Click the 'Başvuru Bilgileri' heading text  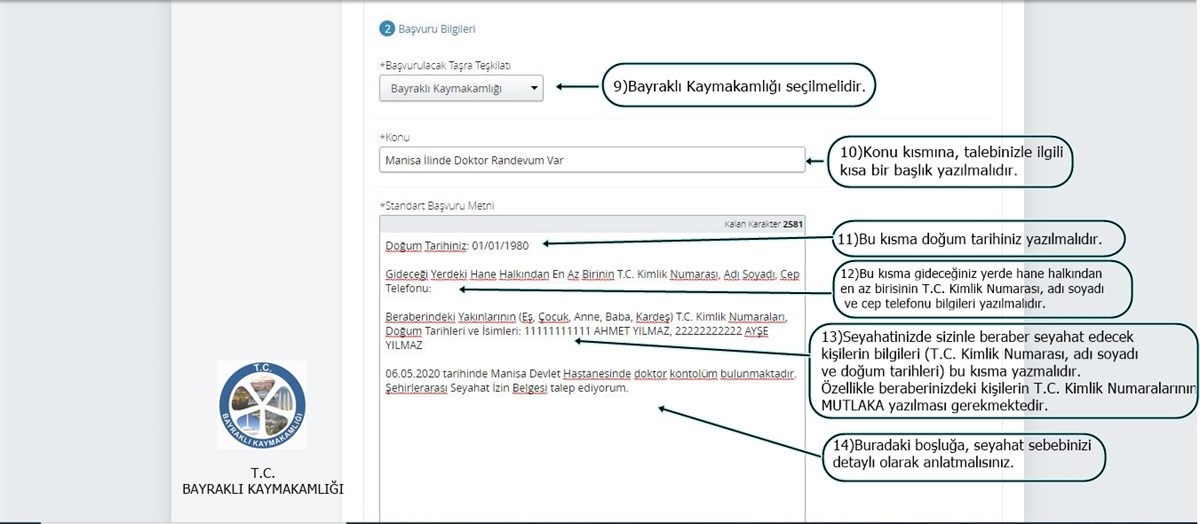(438, 30)
